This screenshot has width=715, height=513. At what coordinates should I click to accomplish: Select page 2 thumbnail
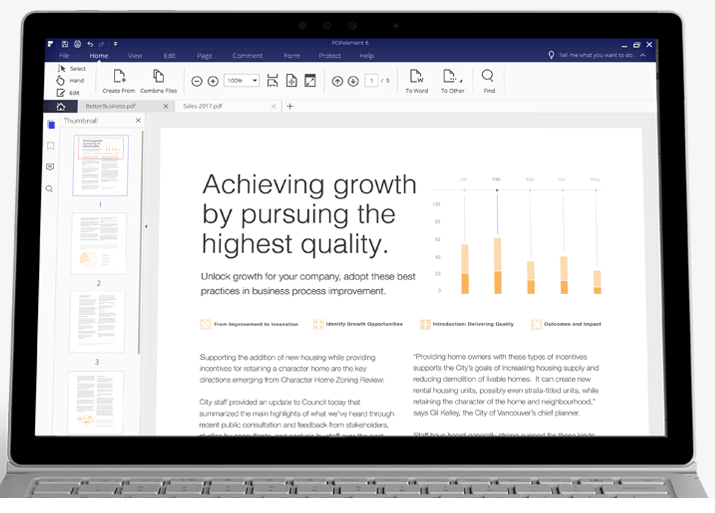click(98, 244)
